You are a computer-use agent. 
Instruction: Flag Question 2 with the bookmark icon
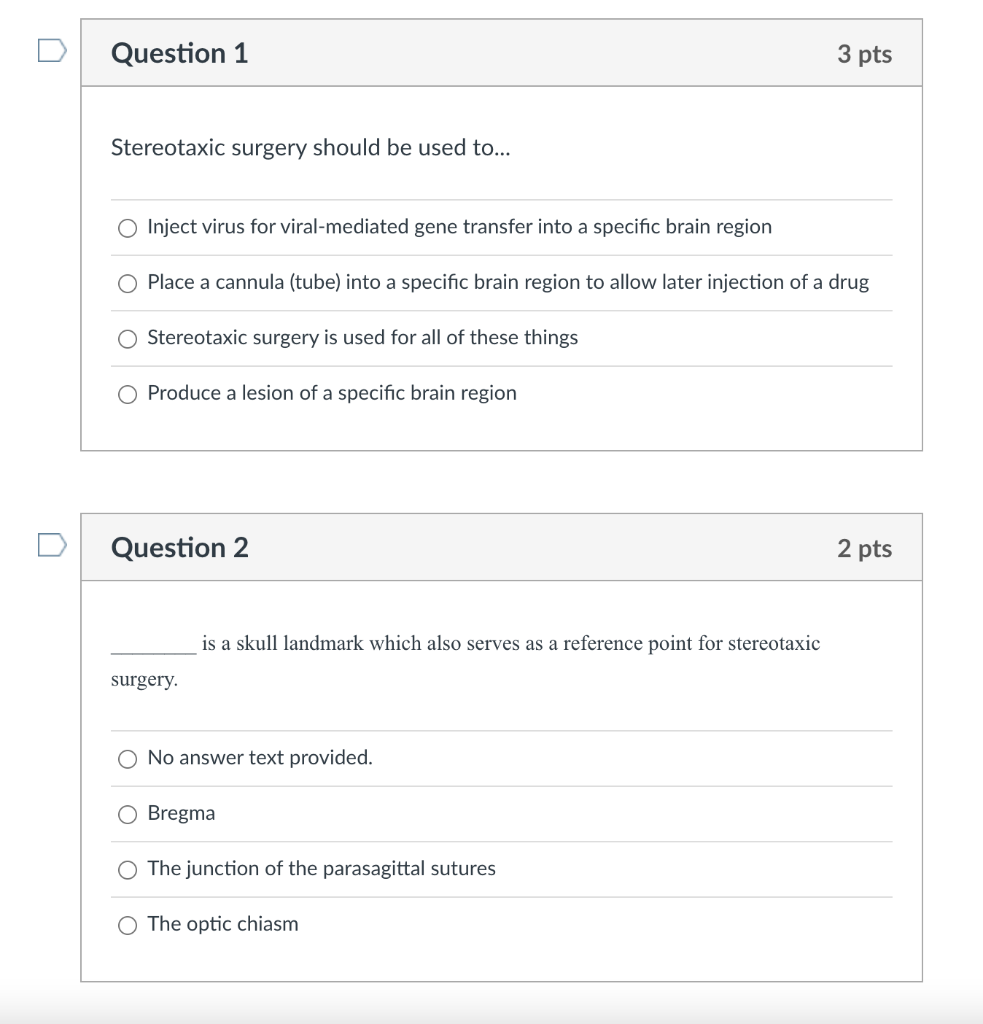pyautogui.click(x=52, y=546)
